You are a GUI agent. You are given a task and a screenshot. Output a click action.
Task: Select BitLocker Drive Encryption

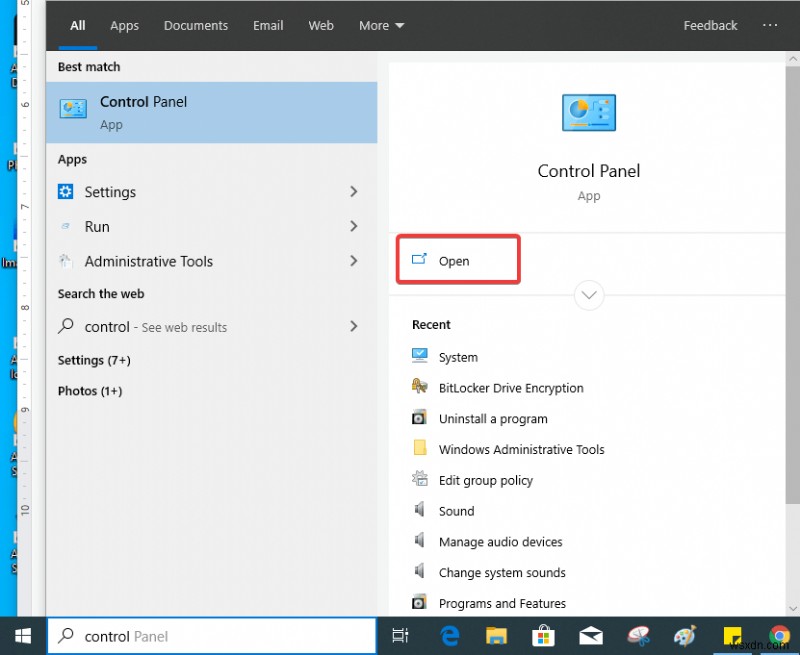(510, 388)
